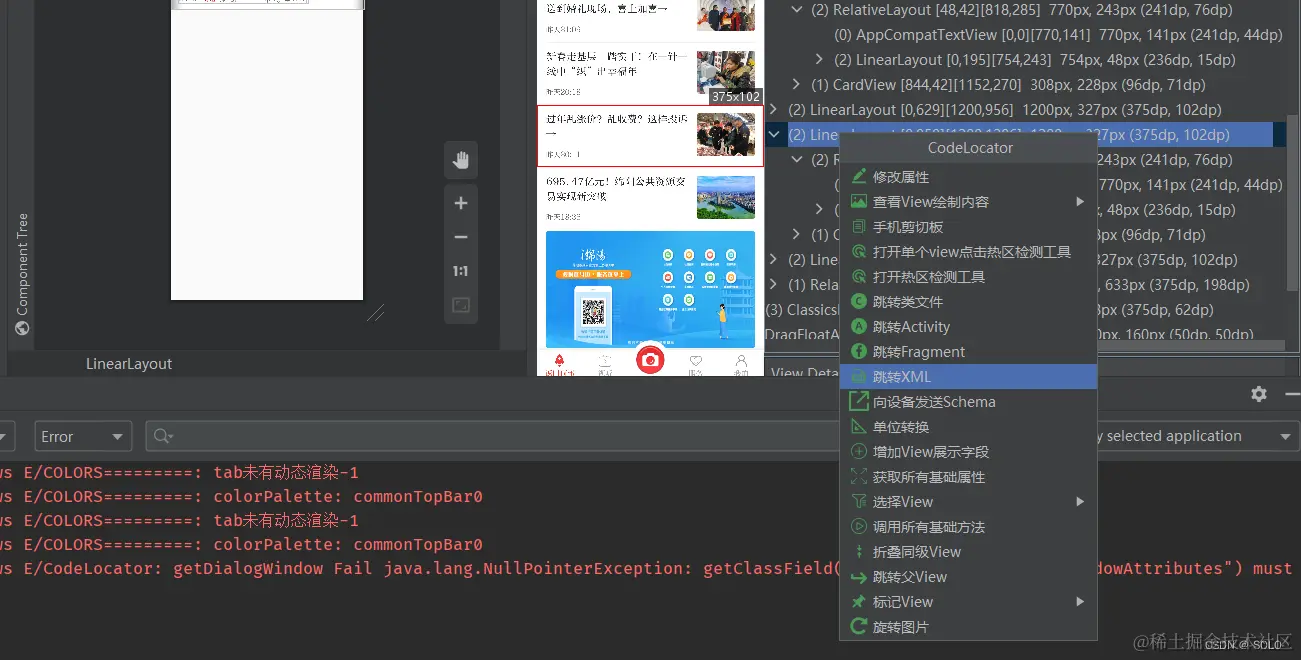Tap the blue QR code banner

[650, 290]
